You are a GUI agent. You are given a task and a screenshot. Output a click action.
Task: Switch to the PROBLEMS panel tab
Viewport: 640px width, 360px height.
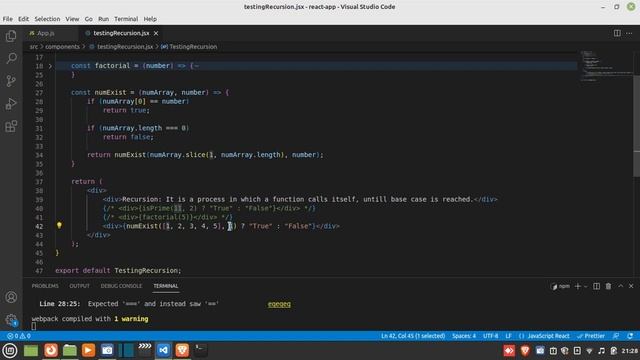click(x=45, y=286)
